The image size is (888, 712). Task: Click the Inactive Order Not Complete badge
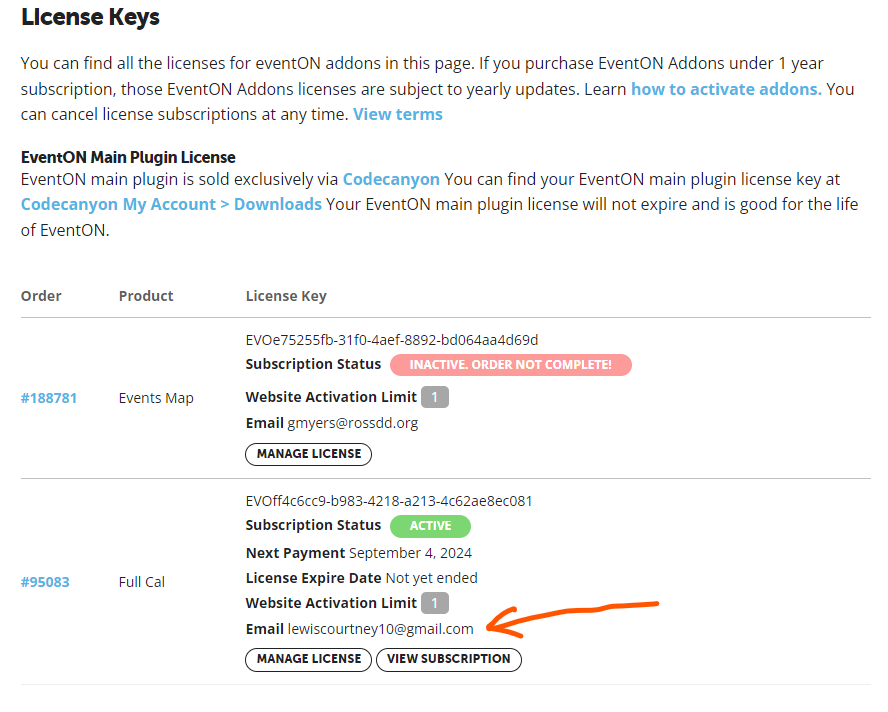pyautogui.click(x=511, y=365)
